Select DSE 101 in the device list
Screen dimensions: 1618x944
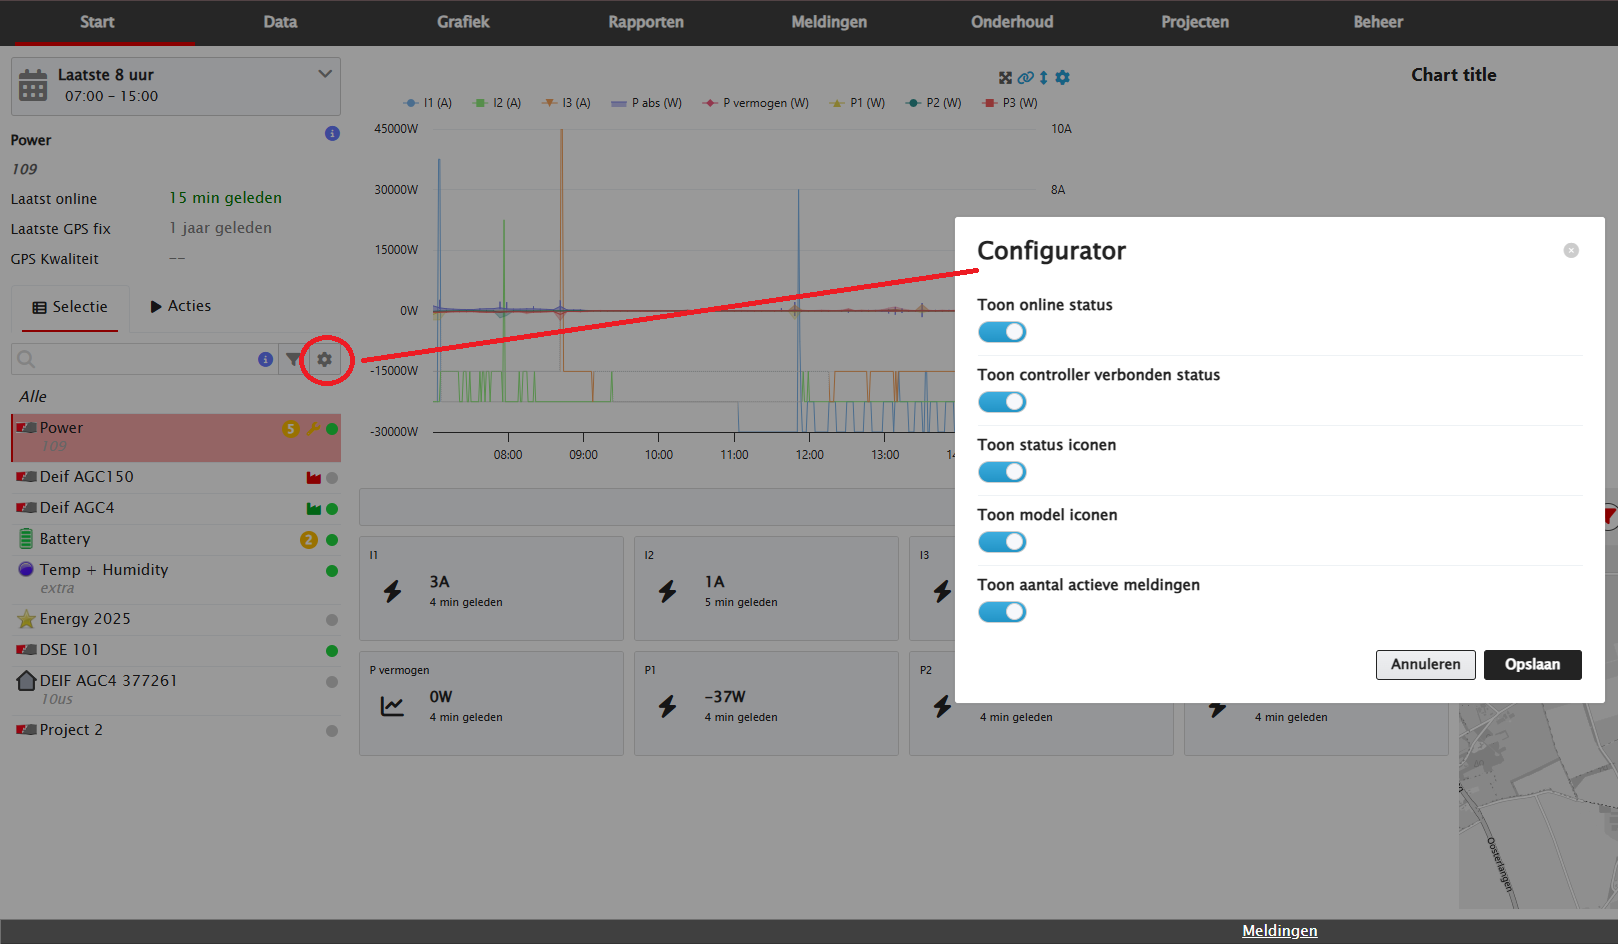(x=176, y=650)
